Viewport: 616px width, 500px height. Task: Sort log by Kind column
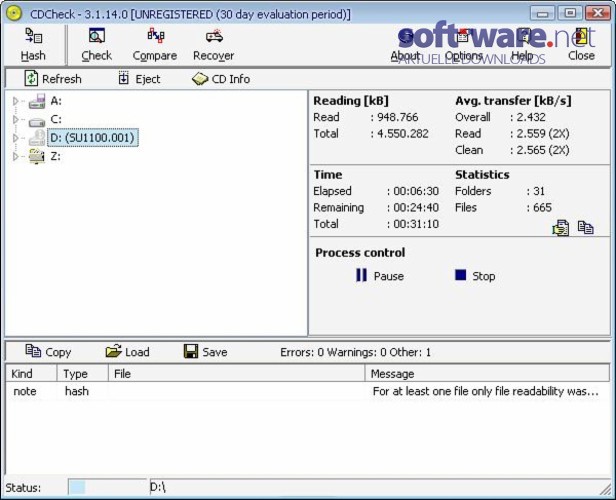point(31,374)
